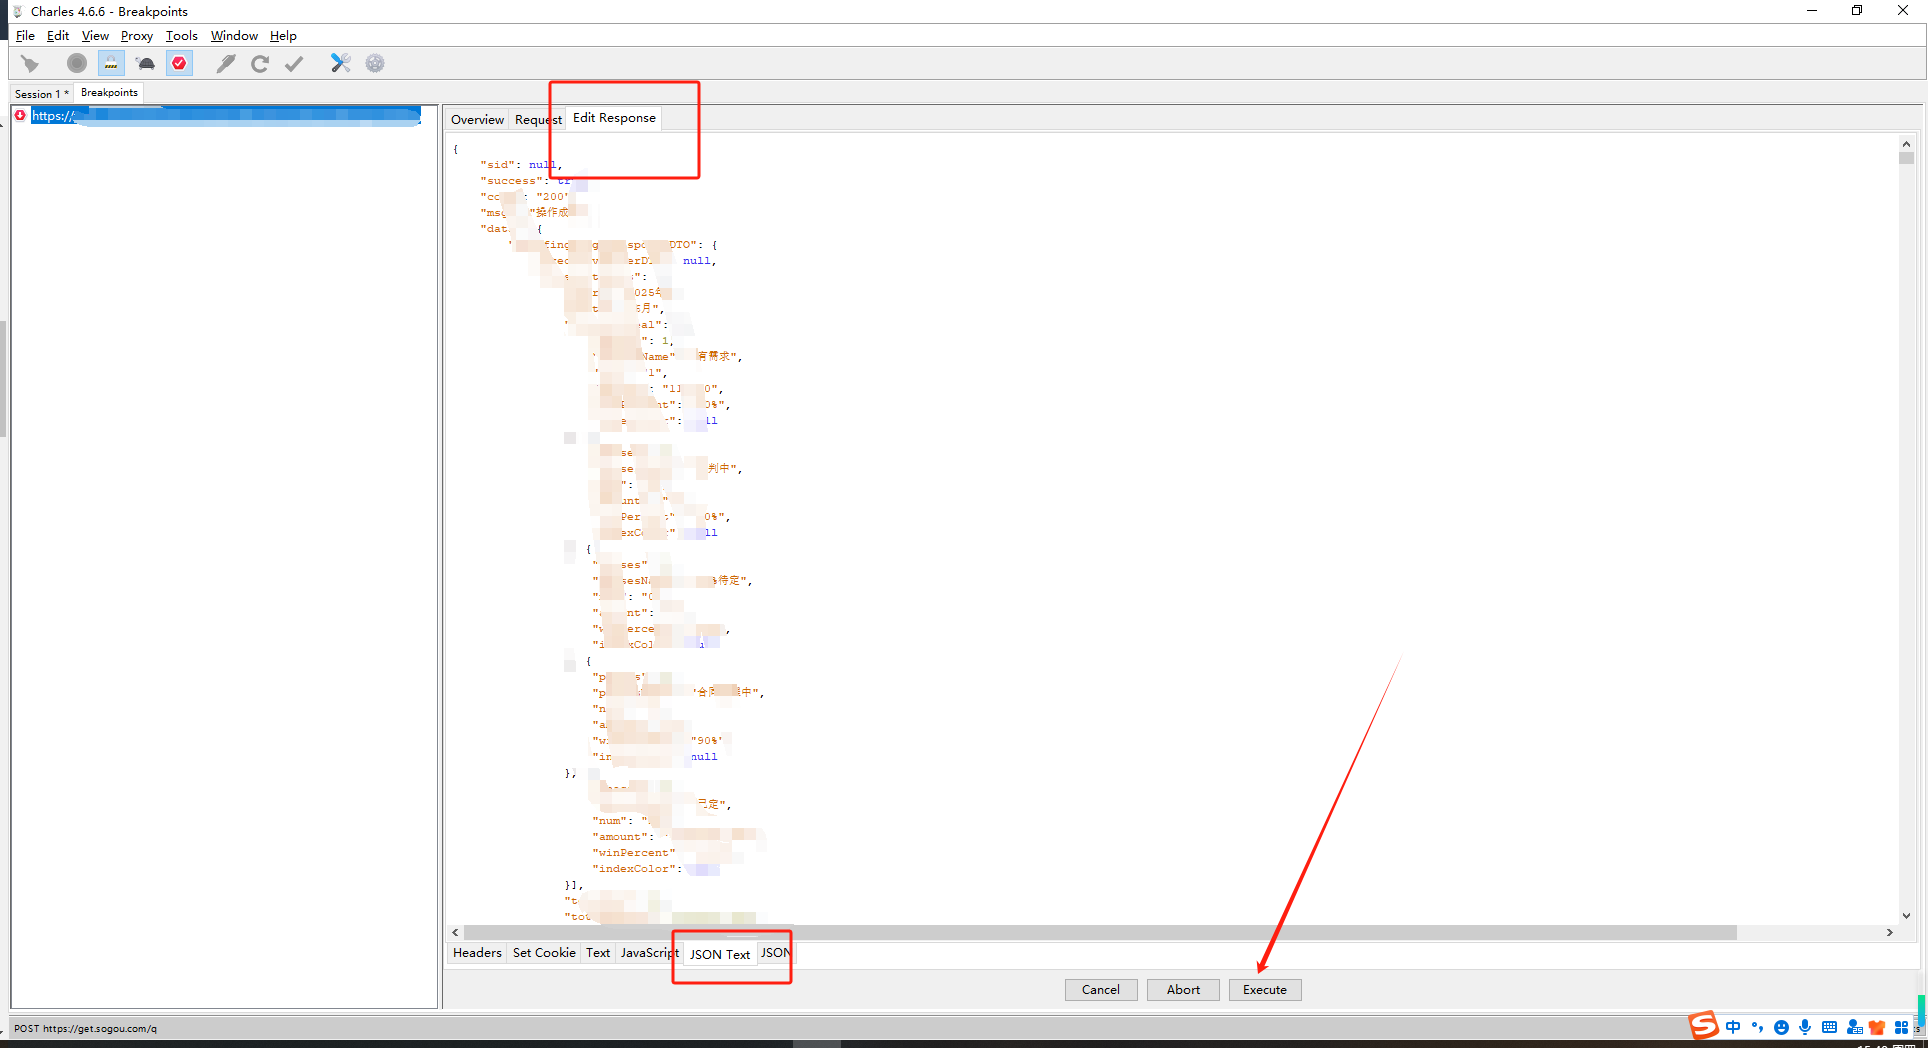The height and width of the screenshot is (1048, 1928).
Task: Click the "amount" key line near bottom
Action: [x=623, y=837]
